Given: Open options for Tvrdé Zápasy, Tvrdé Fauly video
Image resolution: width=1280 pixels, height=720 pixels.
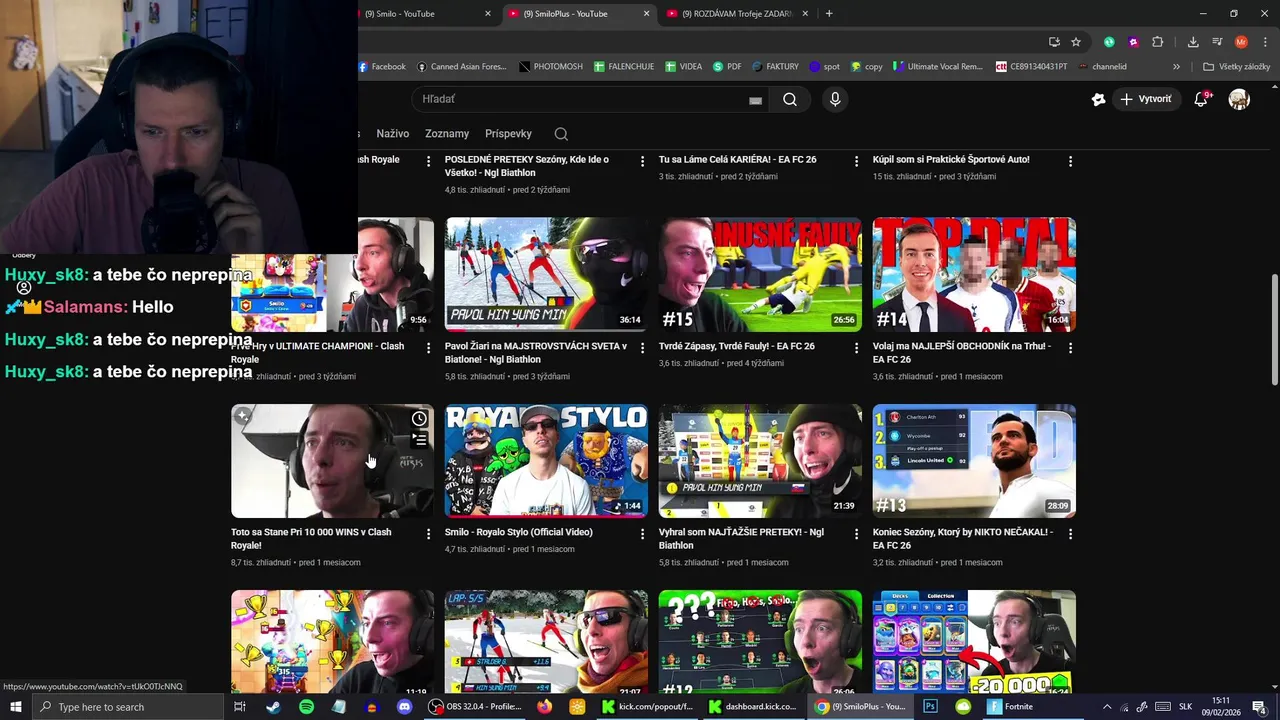Looking at the screenshot, I should tap(857, 348).
